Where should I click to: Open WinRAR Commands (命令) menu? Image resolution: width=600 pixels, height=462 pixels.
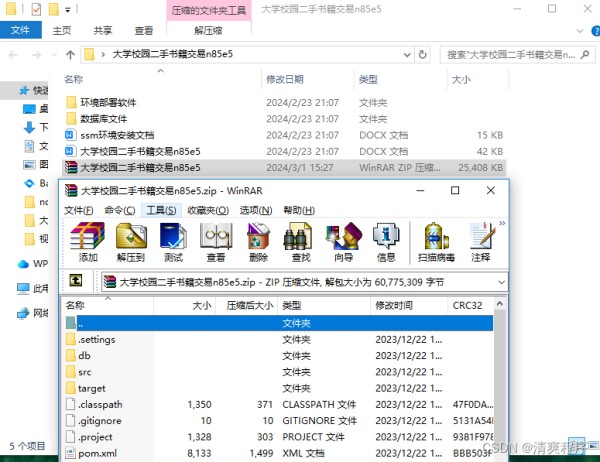[119, 210]
